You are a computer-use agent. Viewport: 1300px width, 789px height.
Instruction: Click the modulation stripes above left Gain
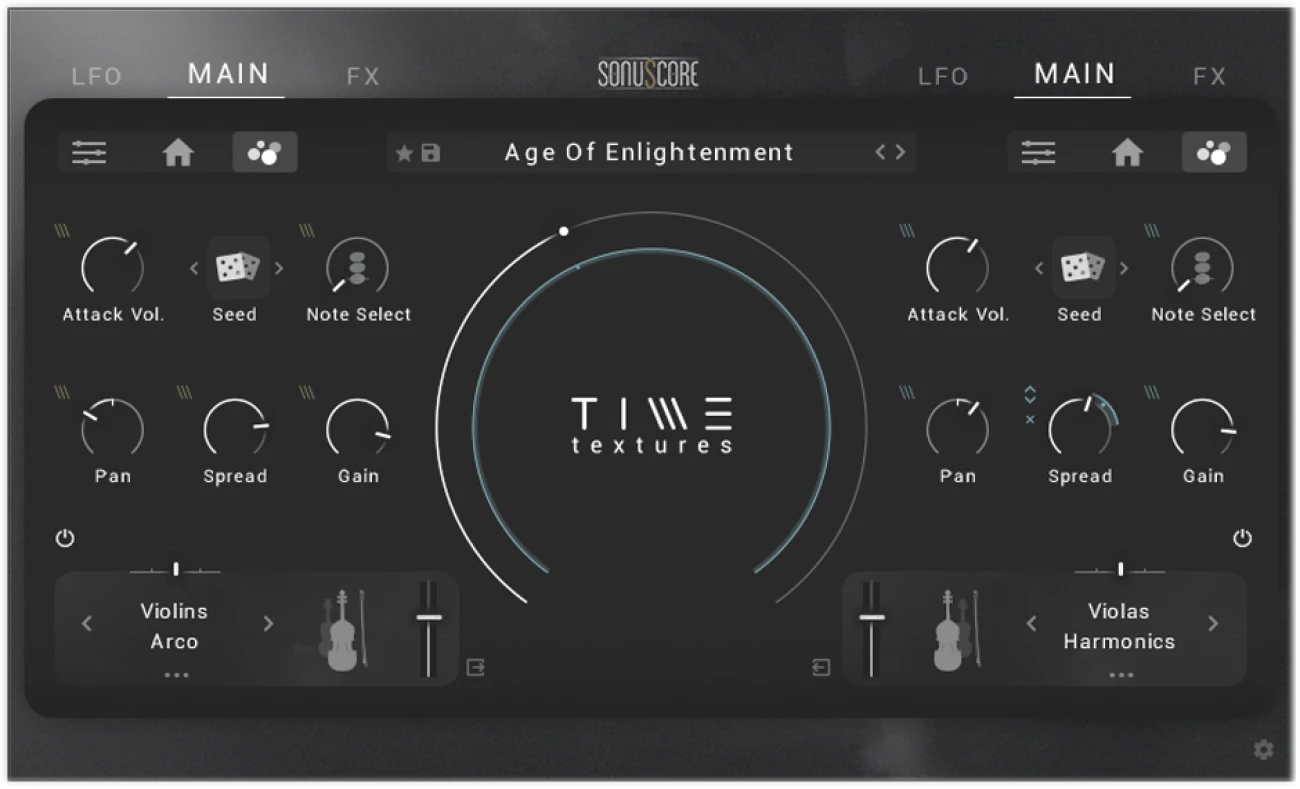307,393
